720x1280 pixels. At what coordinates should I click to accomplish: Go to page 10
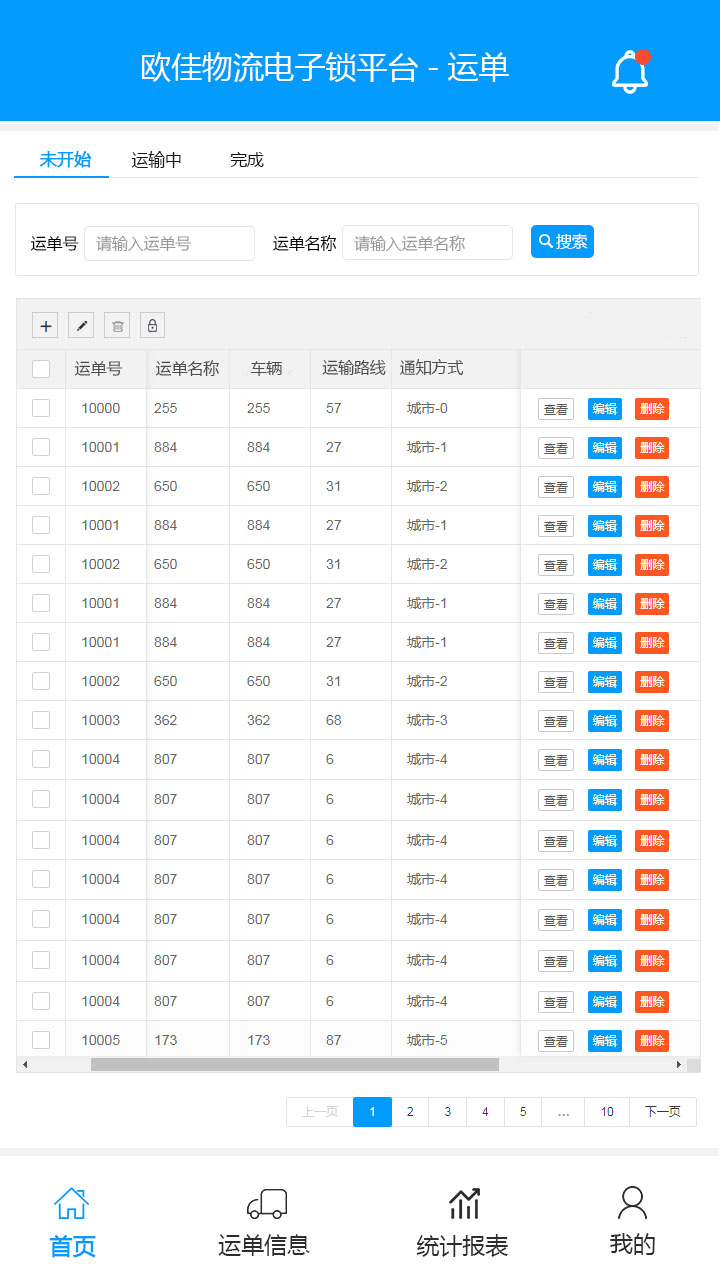pos(607,1112)
